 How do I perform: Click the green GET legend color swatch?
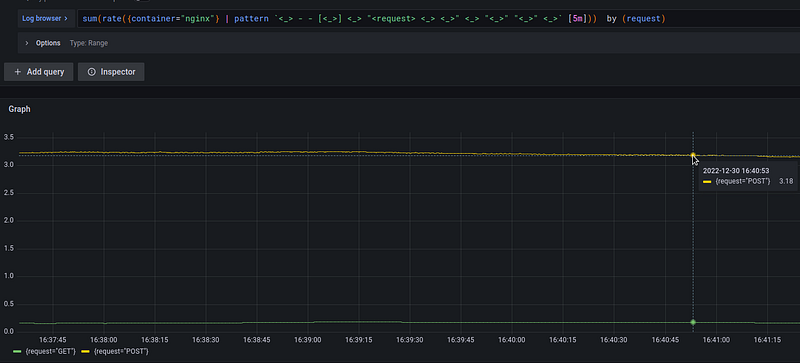coord(17,352)
